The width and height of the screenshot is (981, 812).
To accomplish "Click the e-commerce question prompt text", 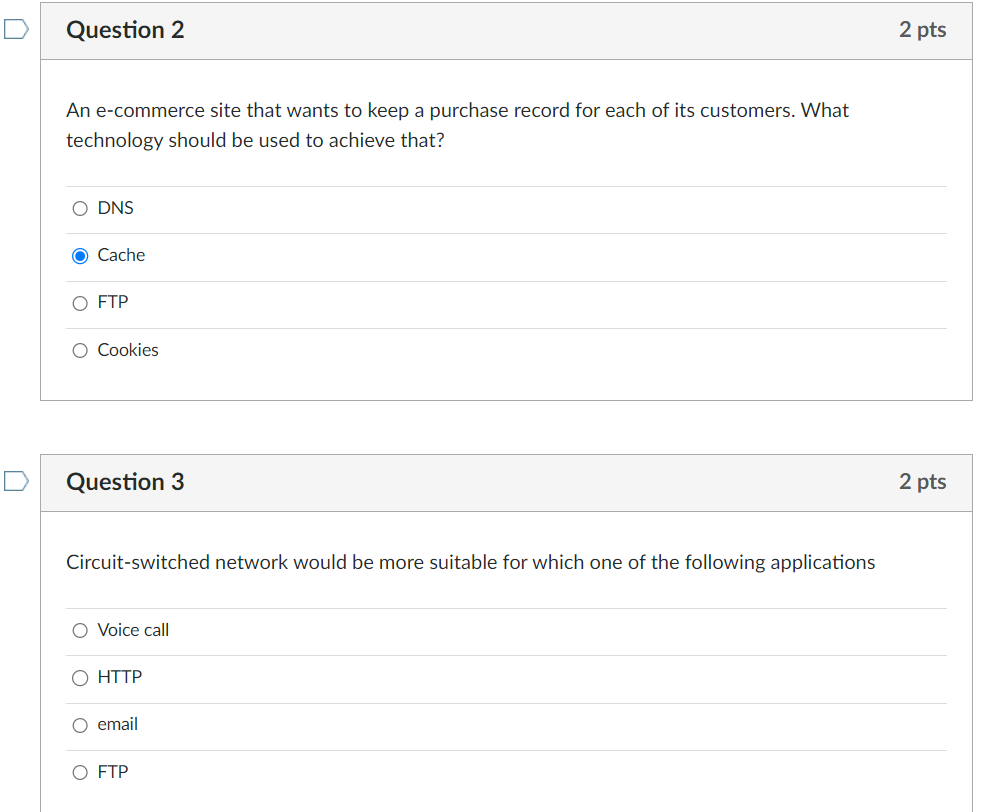I will 457,125.
